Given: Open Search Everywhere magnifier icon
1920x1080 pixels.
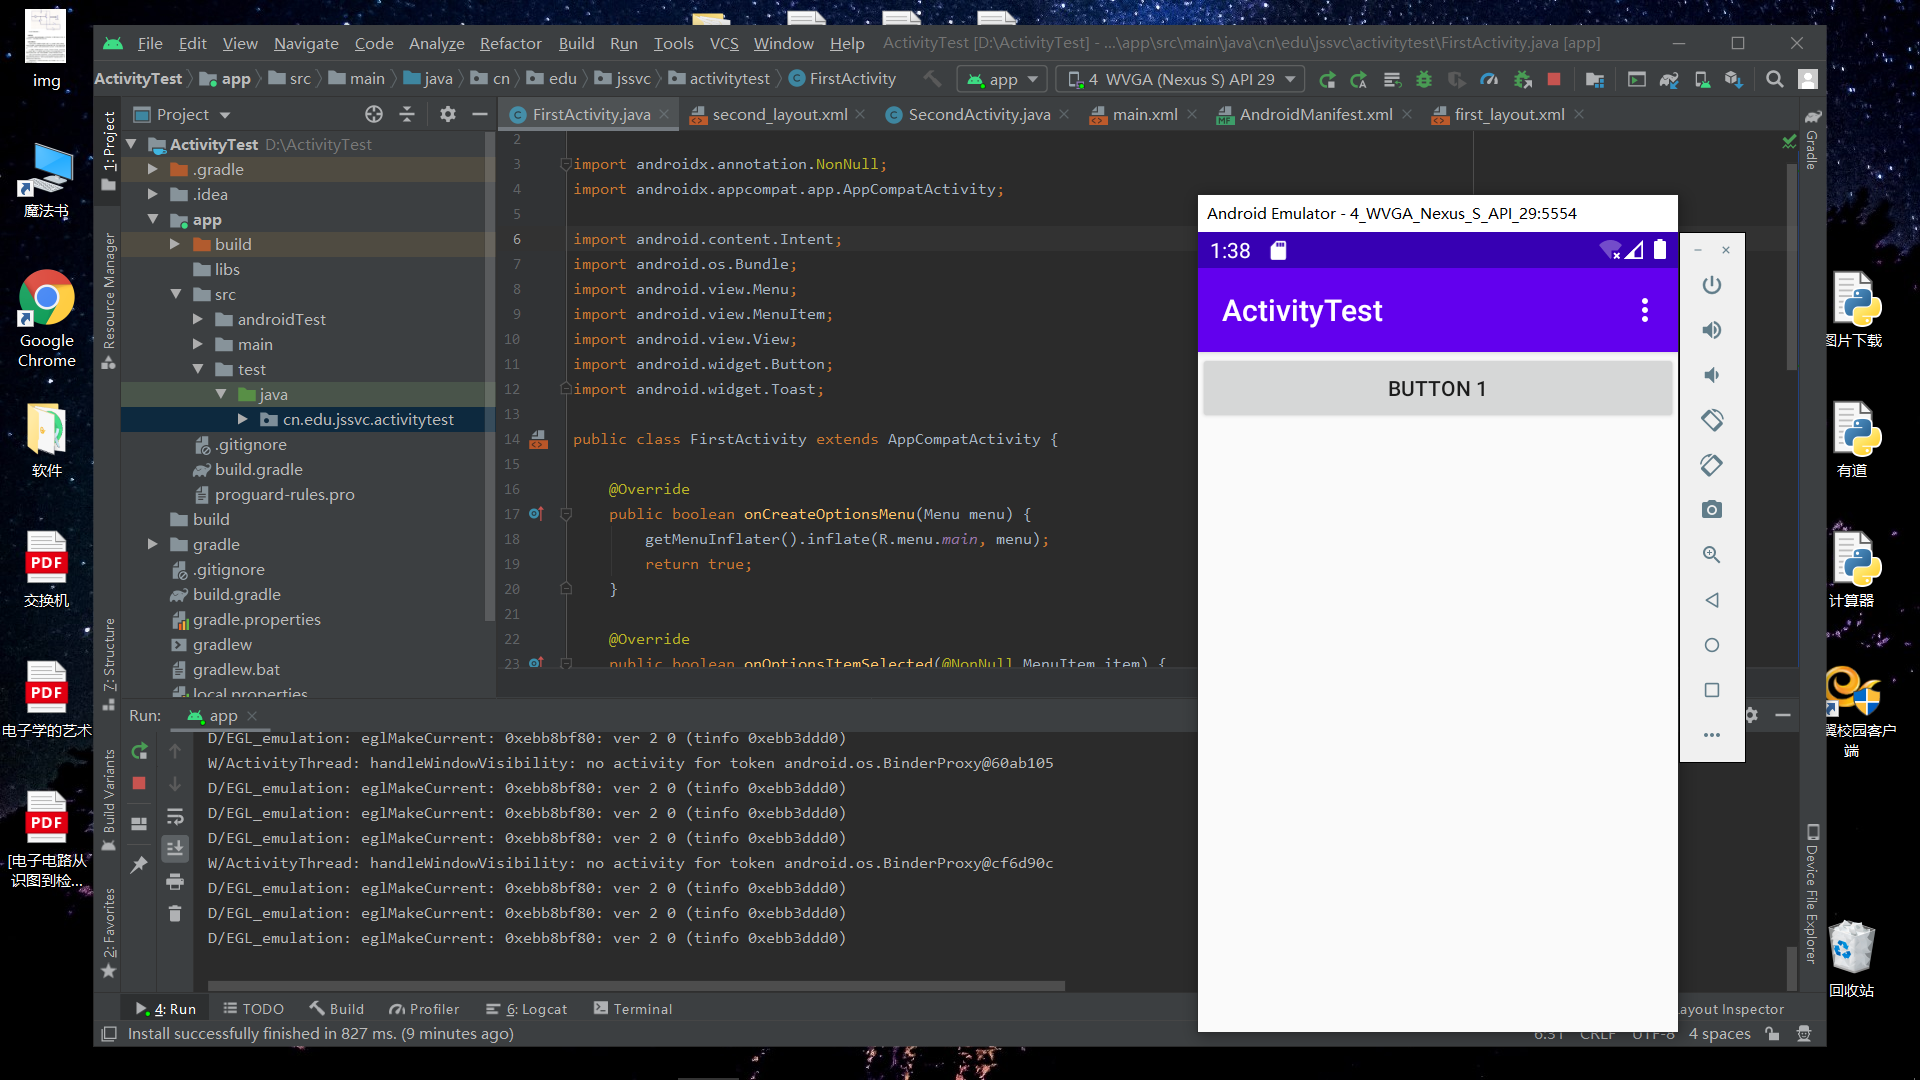Looking at the screenshot, I should point(1775,79).
